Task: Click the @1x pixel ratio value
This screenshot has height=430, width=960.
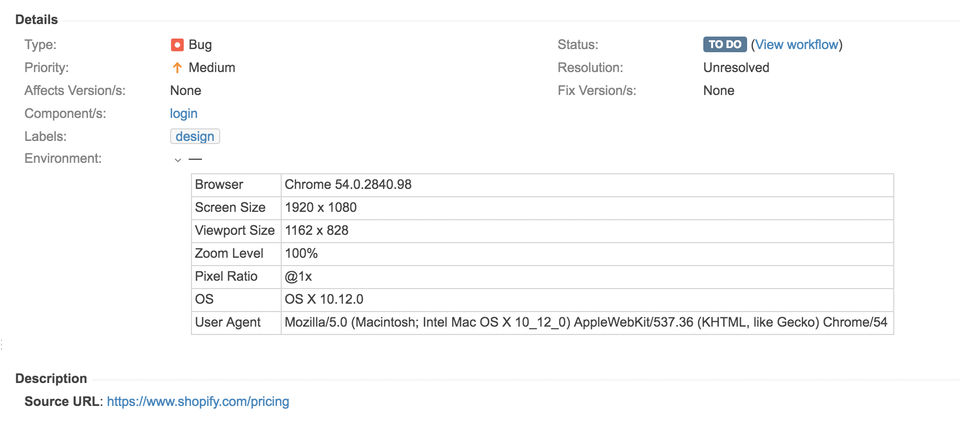Action: pos(299,277)
